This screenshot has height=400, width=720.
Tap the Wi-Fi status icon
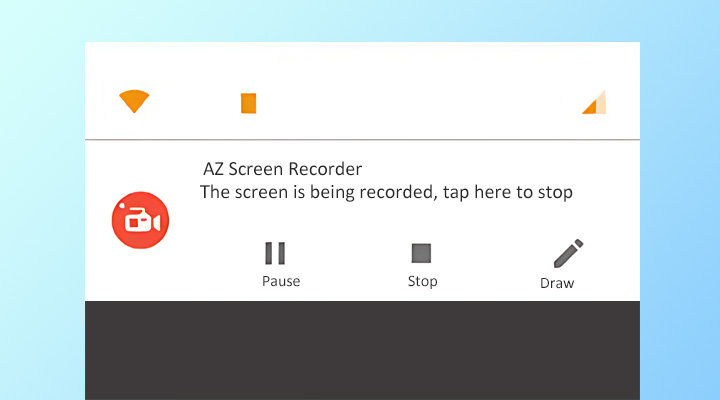tap(134, 100)
